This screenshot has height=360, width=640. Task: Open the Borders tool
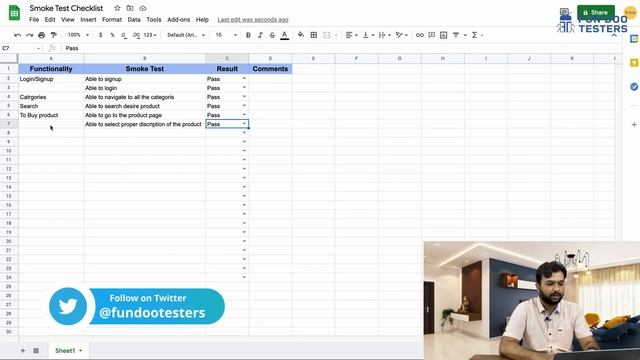pyautogui.click(x=313, y=36)
